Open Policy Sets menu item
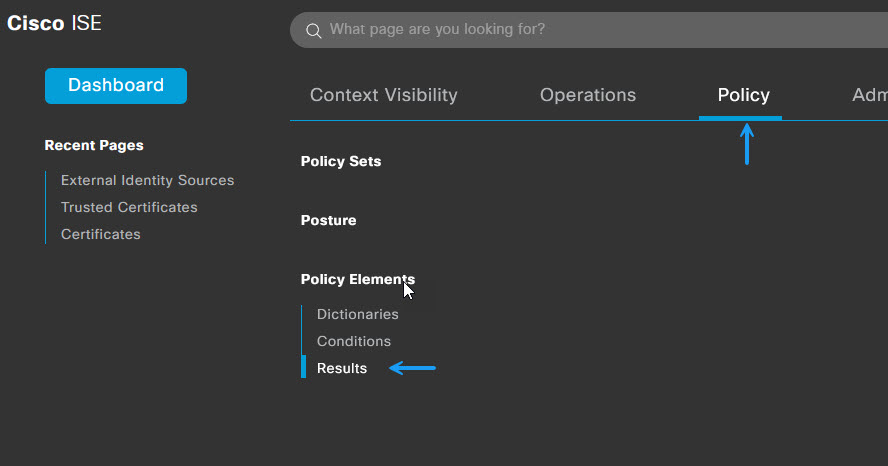888x466 pixels. coord(341,161)
